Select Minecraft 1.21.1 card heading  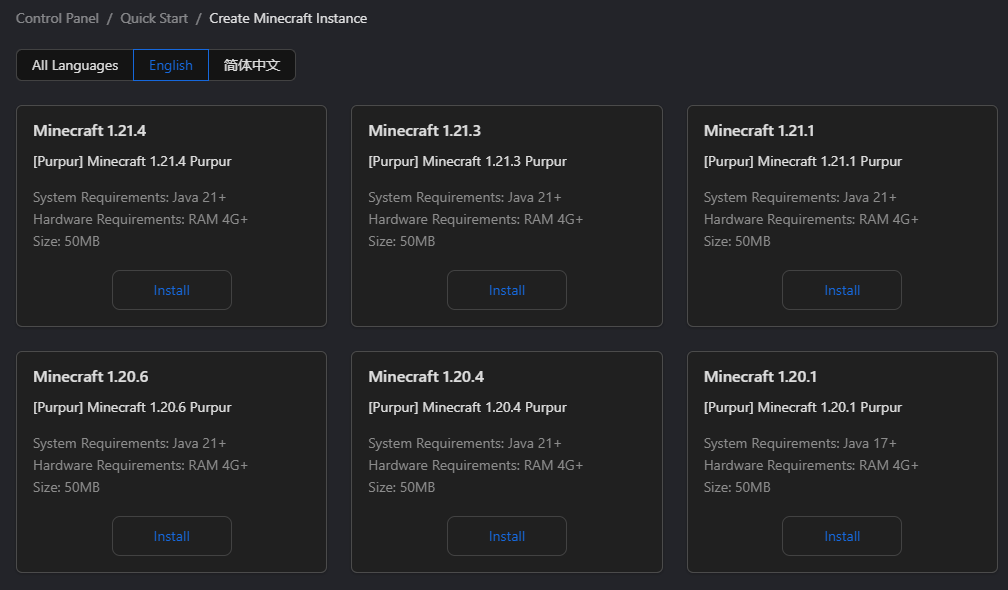760,131
